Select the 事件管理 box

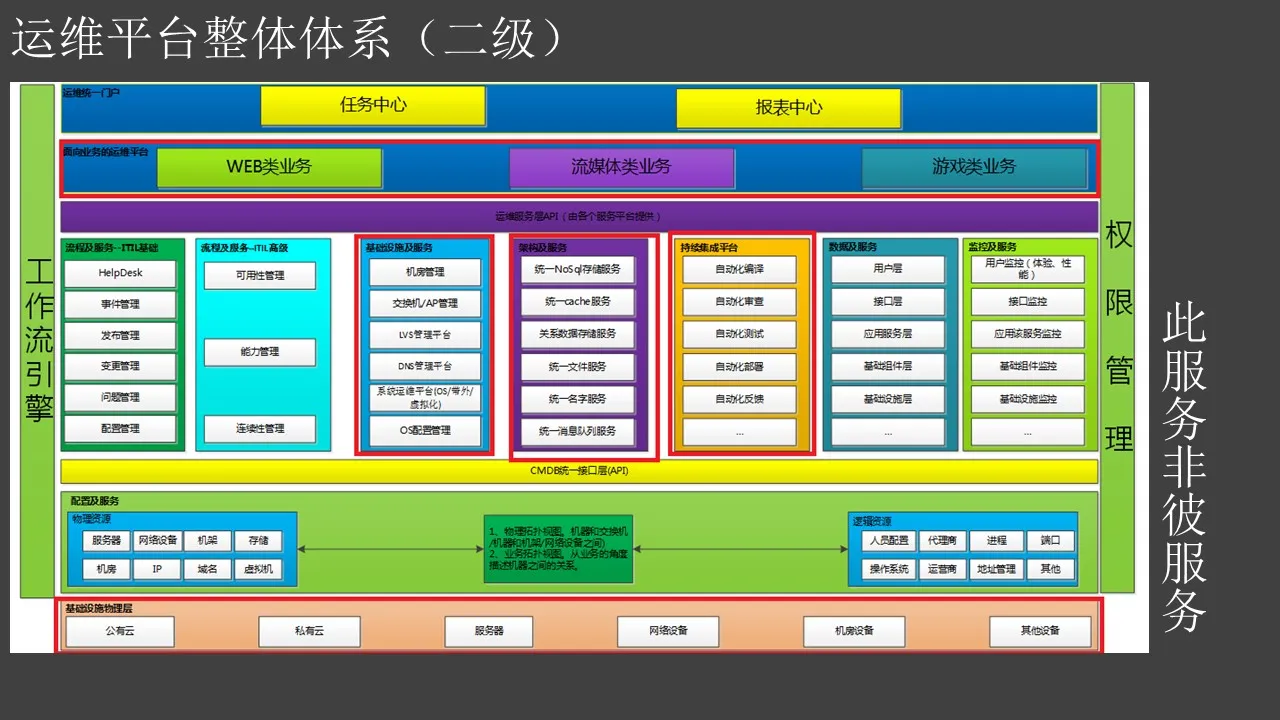click(x=121, y=304)
